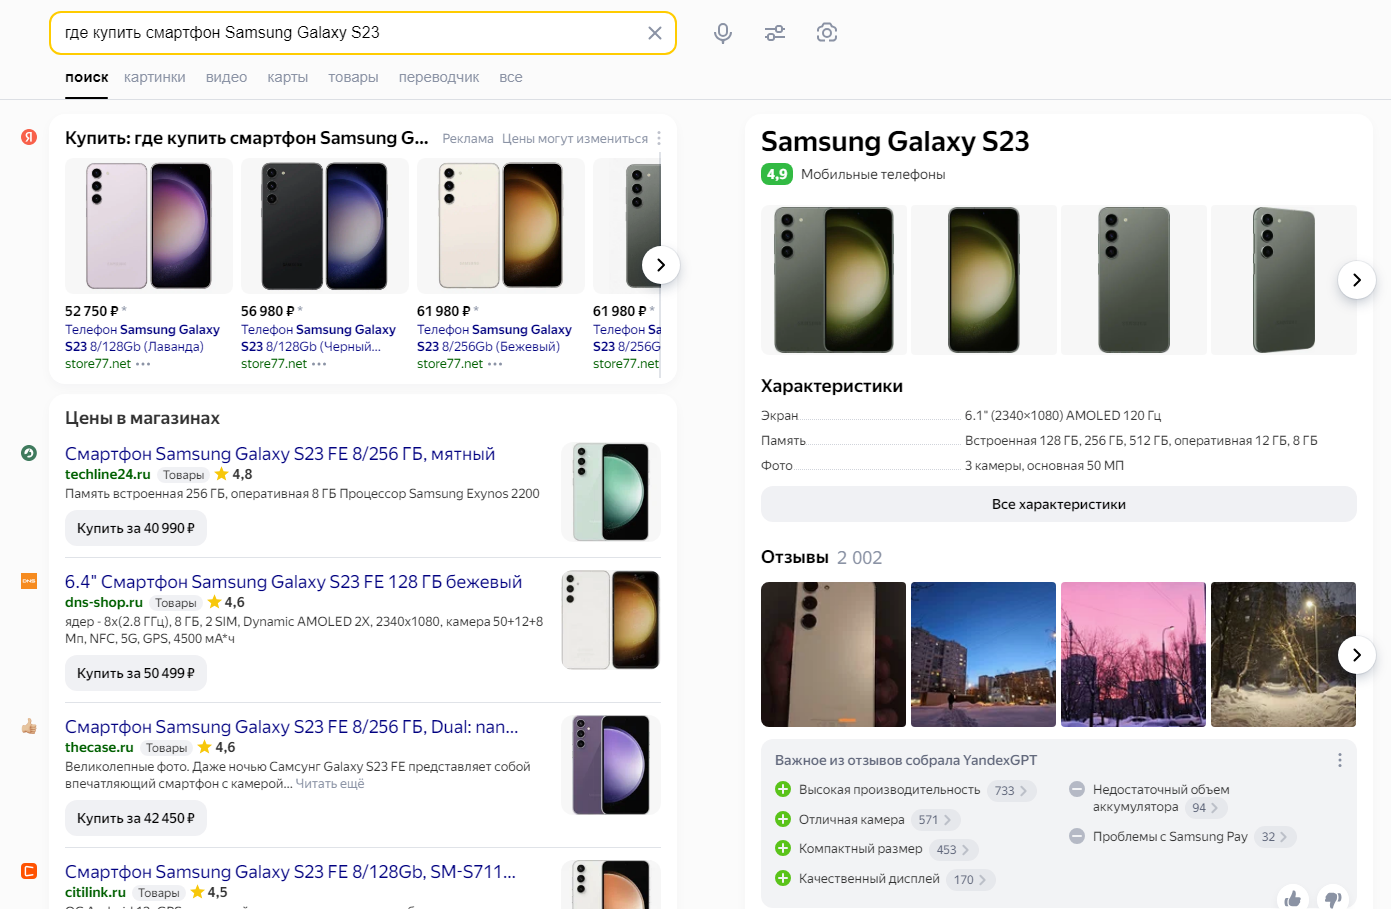
Task: Click dns-shop.ru Товары tag
Action: 176,603
